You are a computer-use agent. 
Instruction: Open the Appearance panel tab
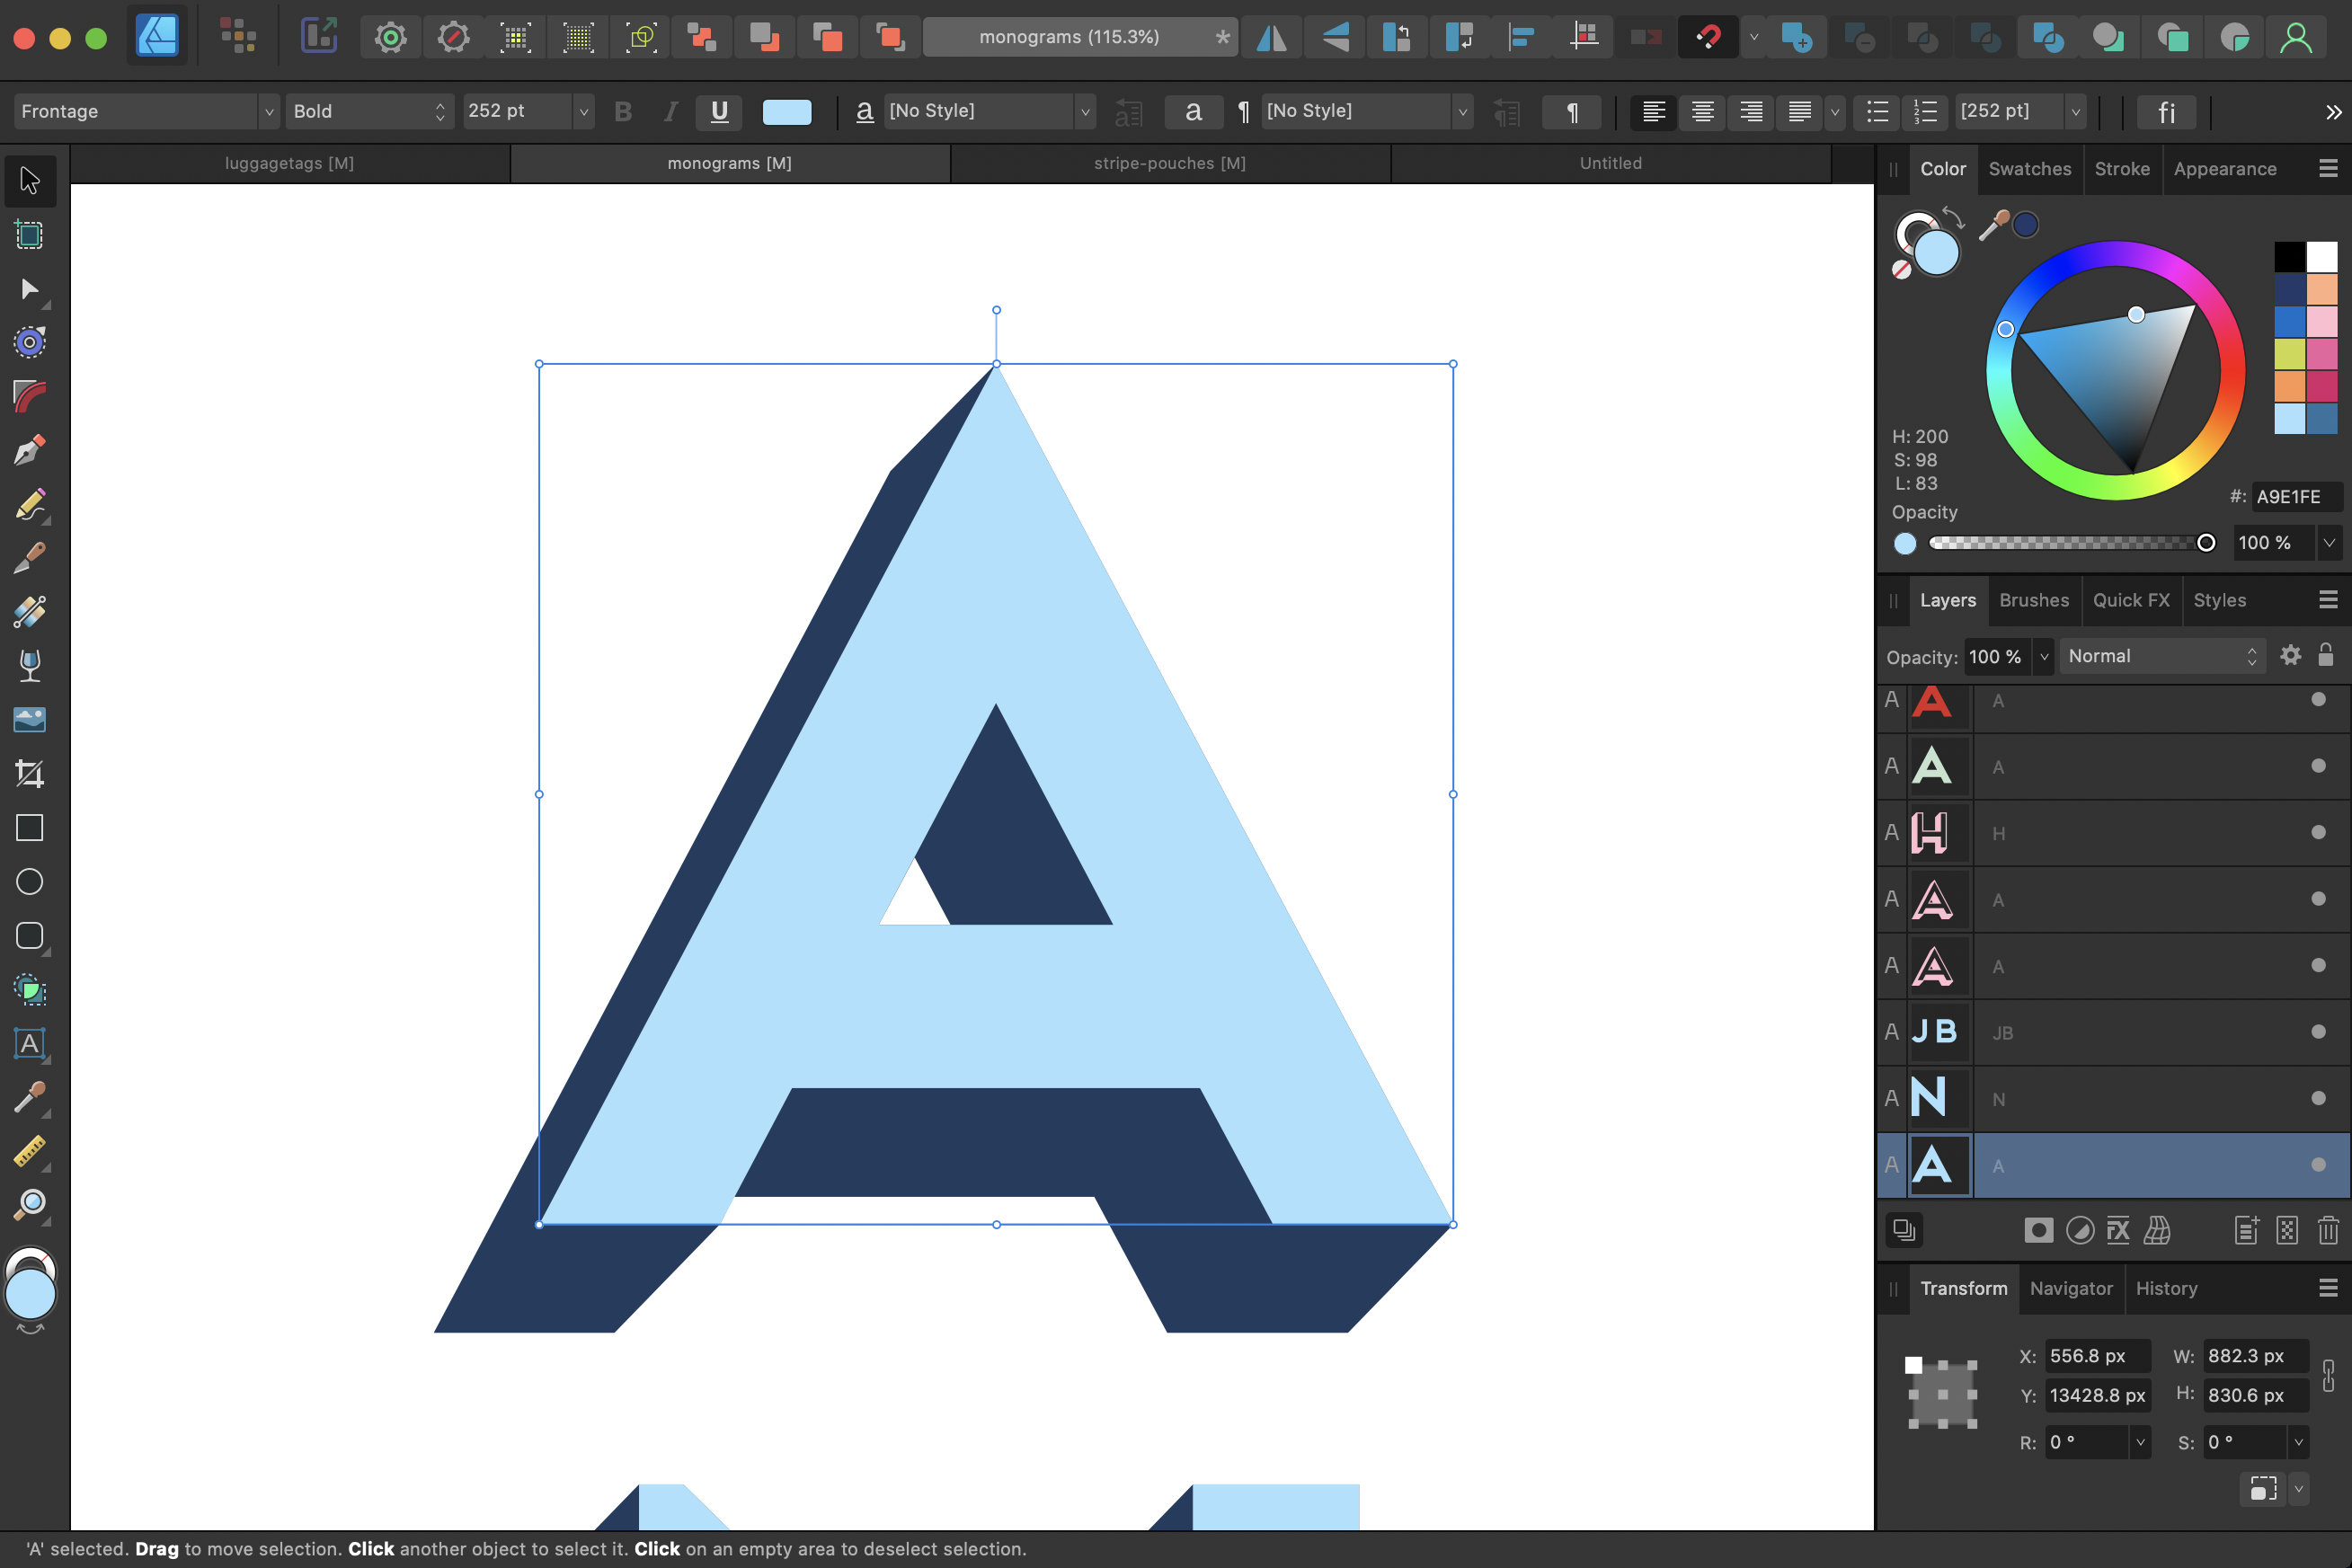pos(2224,169)
